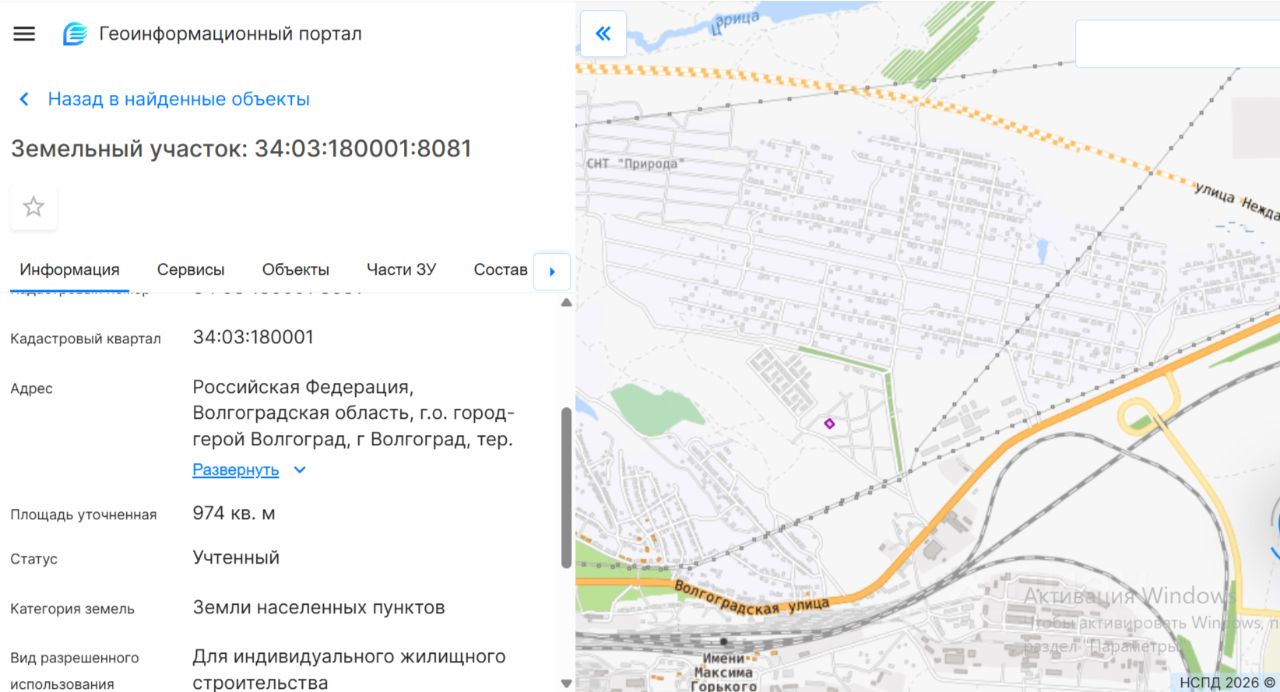Image resolution: width=1280 pixels, height=692 pixels.
Task: Click the Вид разрешенного использования label
Action: (x=75, y=671)
